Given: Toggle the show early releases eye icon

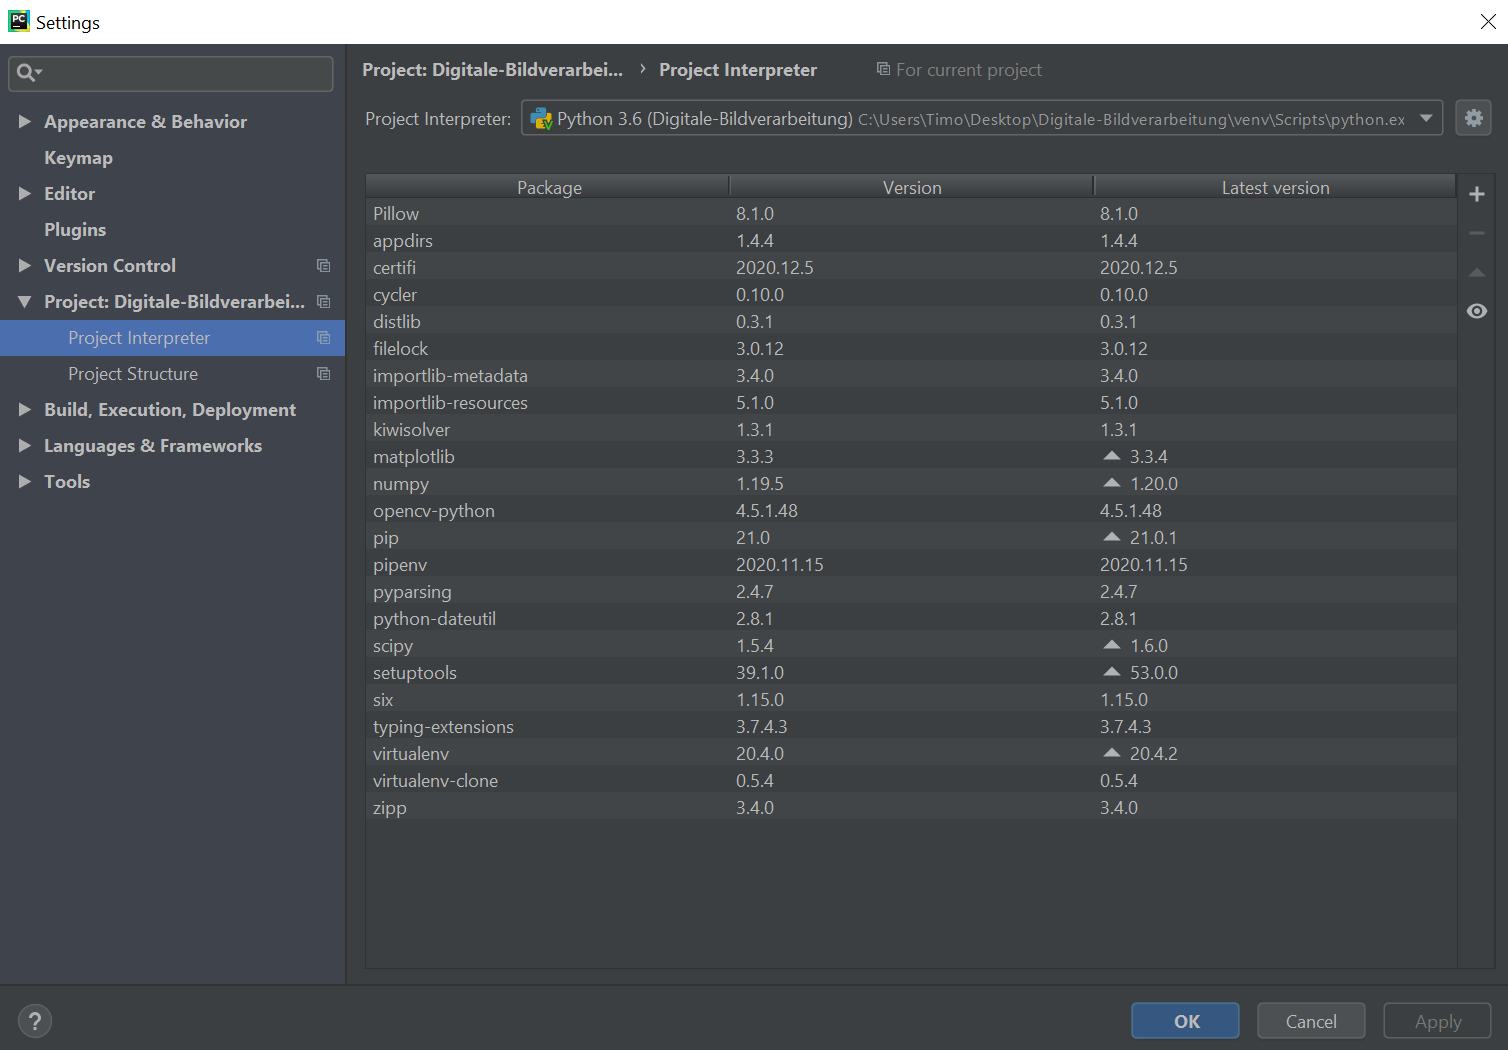Looking at the screenshot, I should click(x=1476, y=311).
